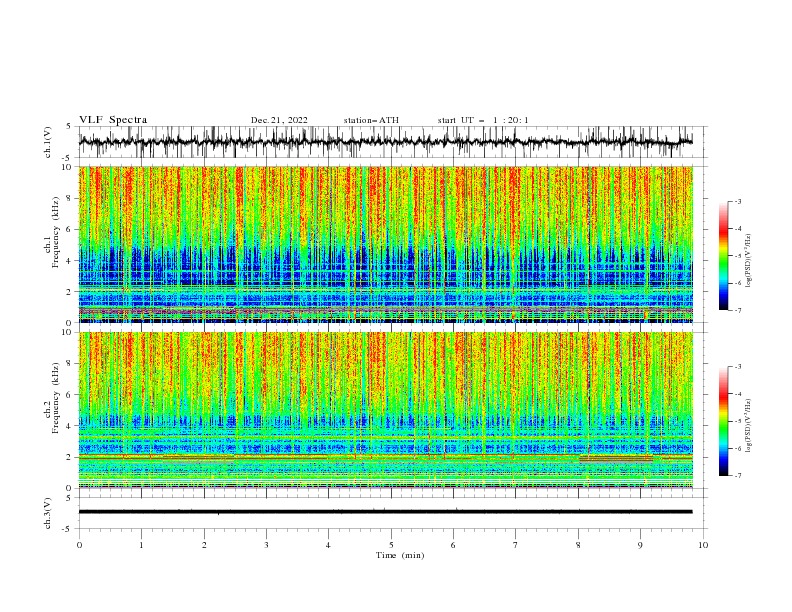Image resolution: width=792 pixels, height=612 pixels.
Task: Click the ch.2 spectrogram "4" kHz tick label
Action: [x=70, y=426]
